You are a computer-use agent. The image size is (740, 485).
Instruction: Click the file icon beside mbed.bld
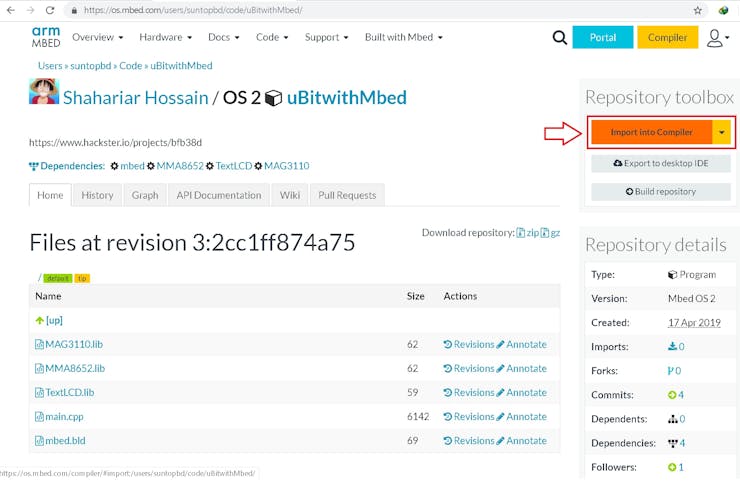click(39, 441)
